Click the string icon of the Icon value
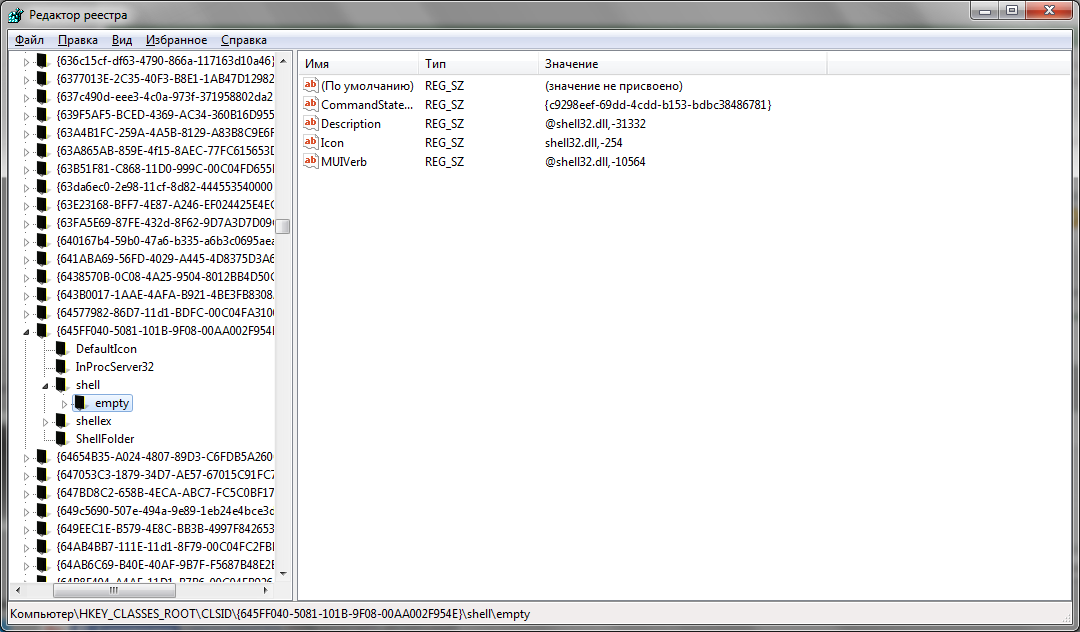 pyautogui.click(x=311, y=142)
